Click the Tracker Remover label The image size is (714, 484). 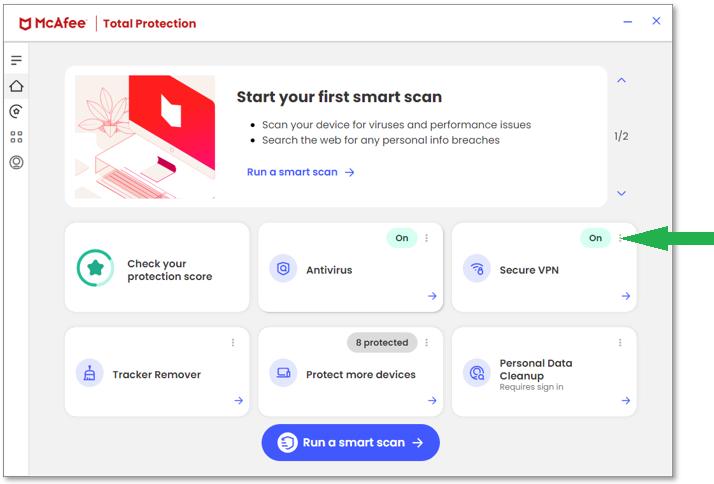(x=157, y=374)
